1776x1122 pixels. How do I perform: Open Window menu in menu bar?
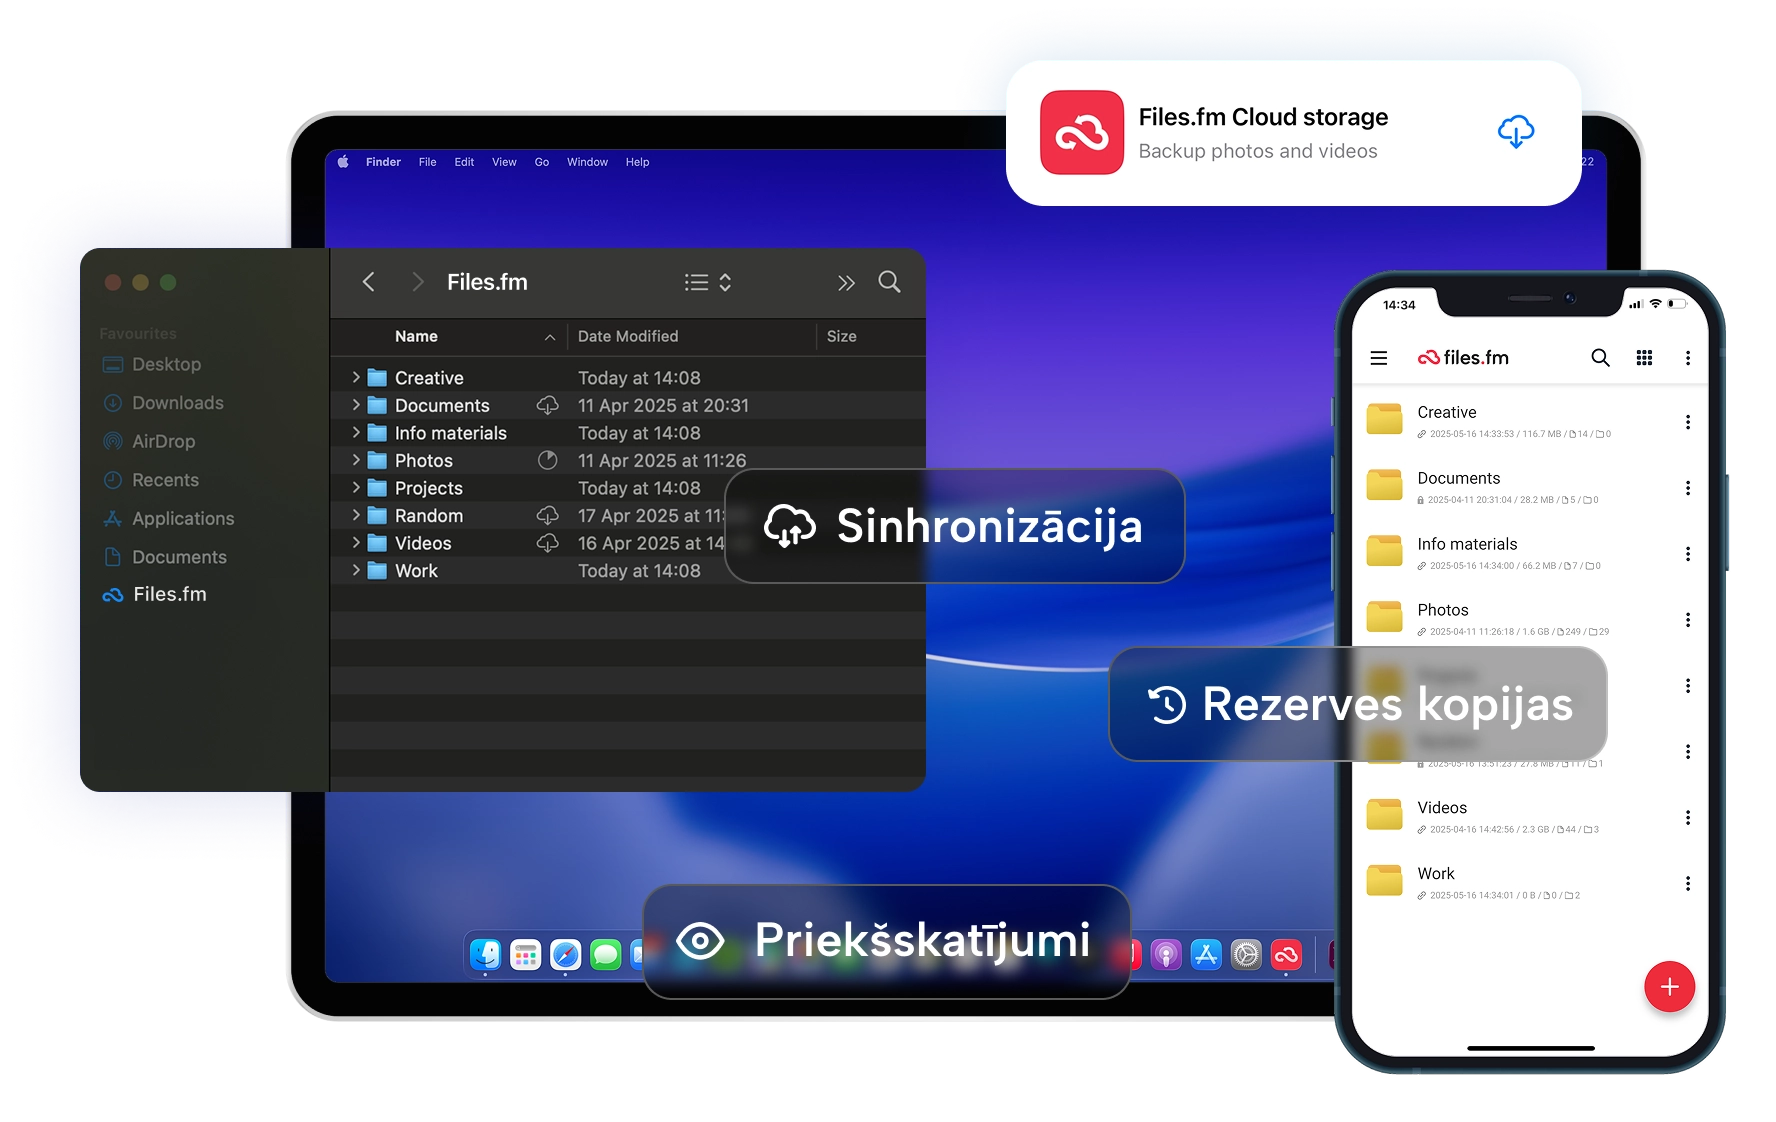click(x=587, y=162)
